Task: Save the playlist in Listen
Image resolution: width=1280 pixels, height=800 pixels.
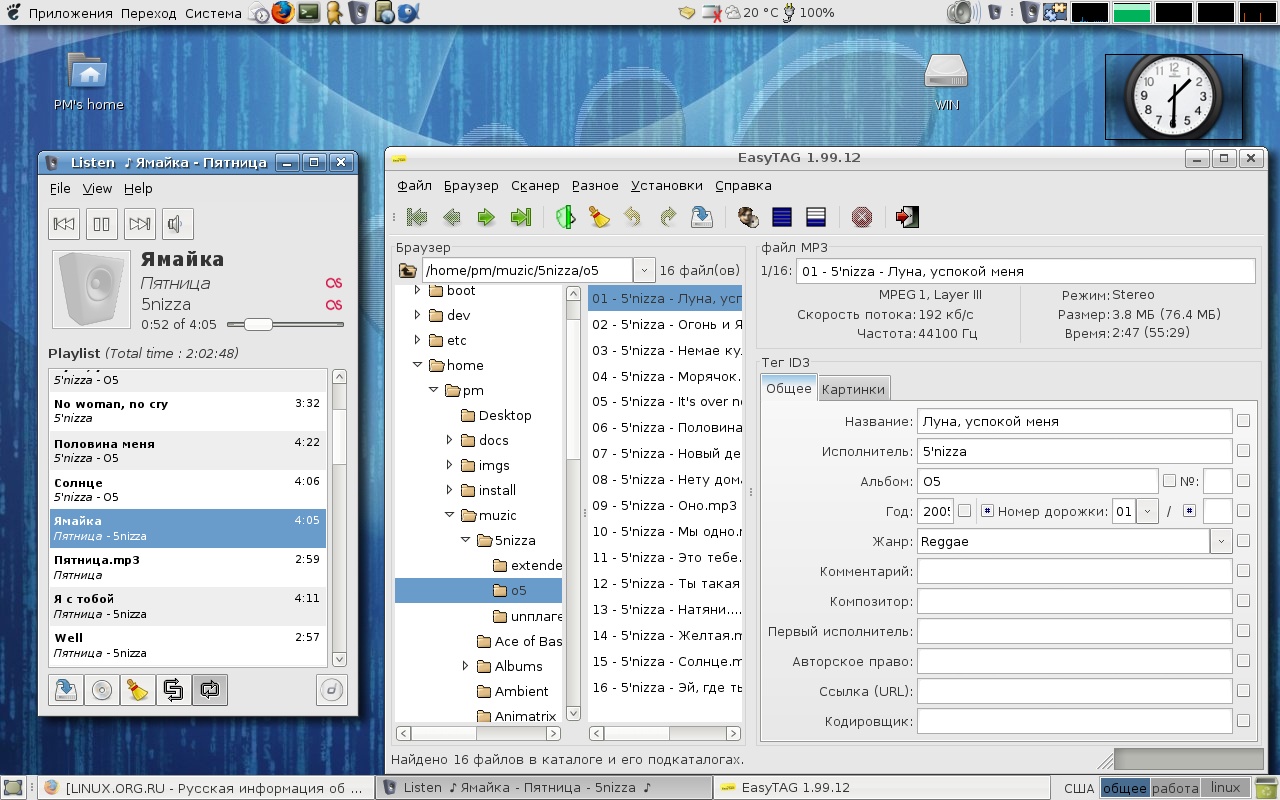Action: coord(66,690)
